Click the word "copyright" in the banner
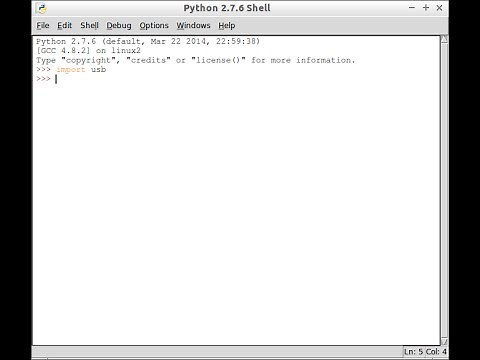 [x=88, y=60]
